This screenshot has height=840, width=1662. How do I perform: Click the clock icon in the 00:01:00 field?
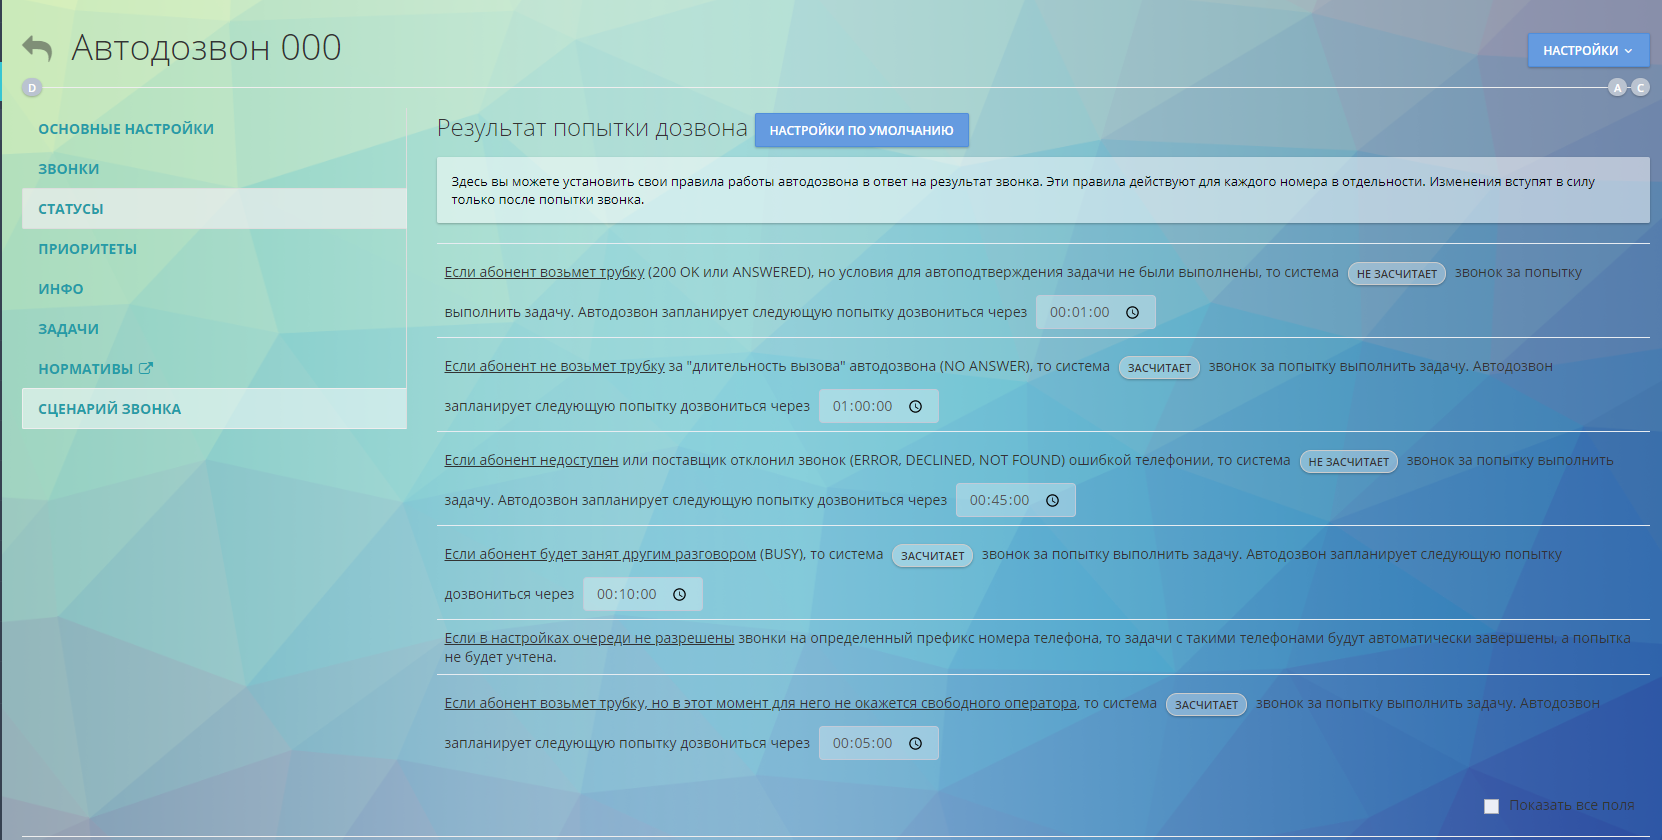tap(1132, 312)
